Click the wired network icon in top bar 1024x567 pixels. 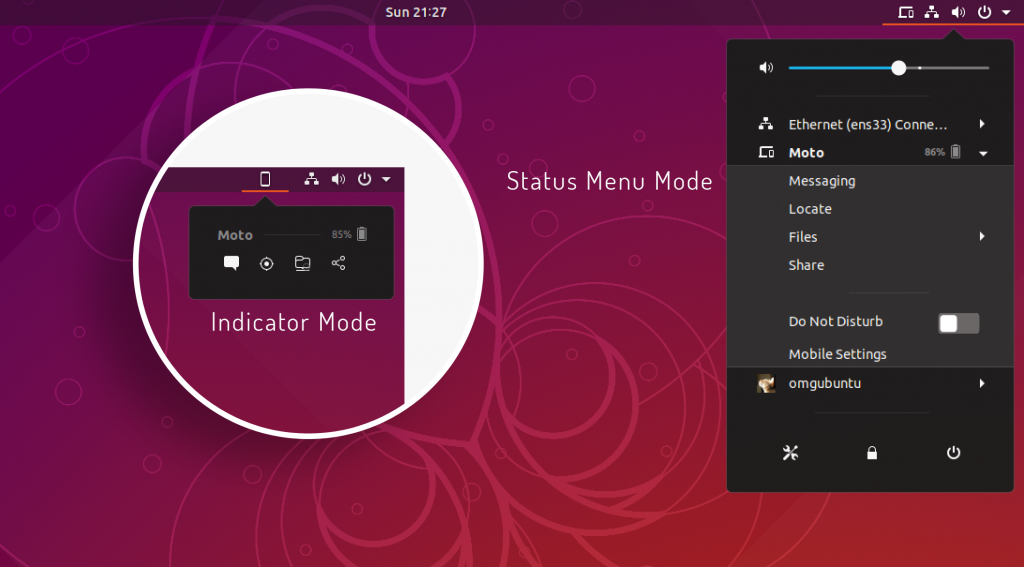[932, 12]
